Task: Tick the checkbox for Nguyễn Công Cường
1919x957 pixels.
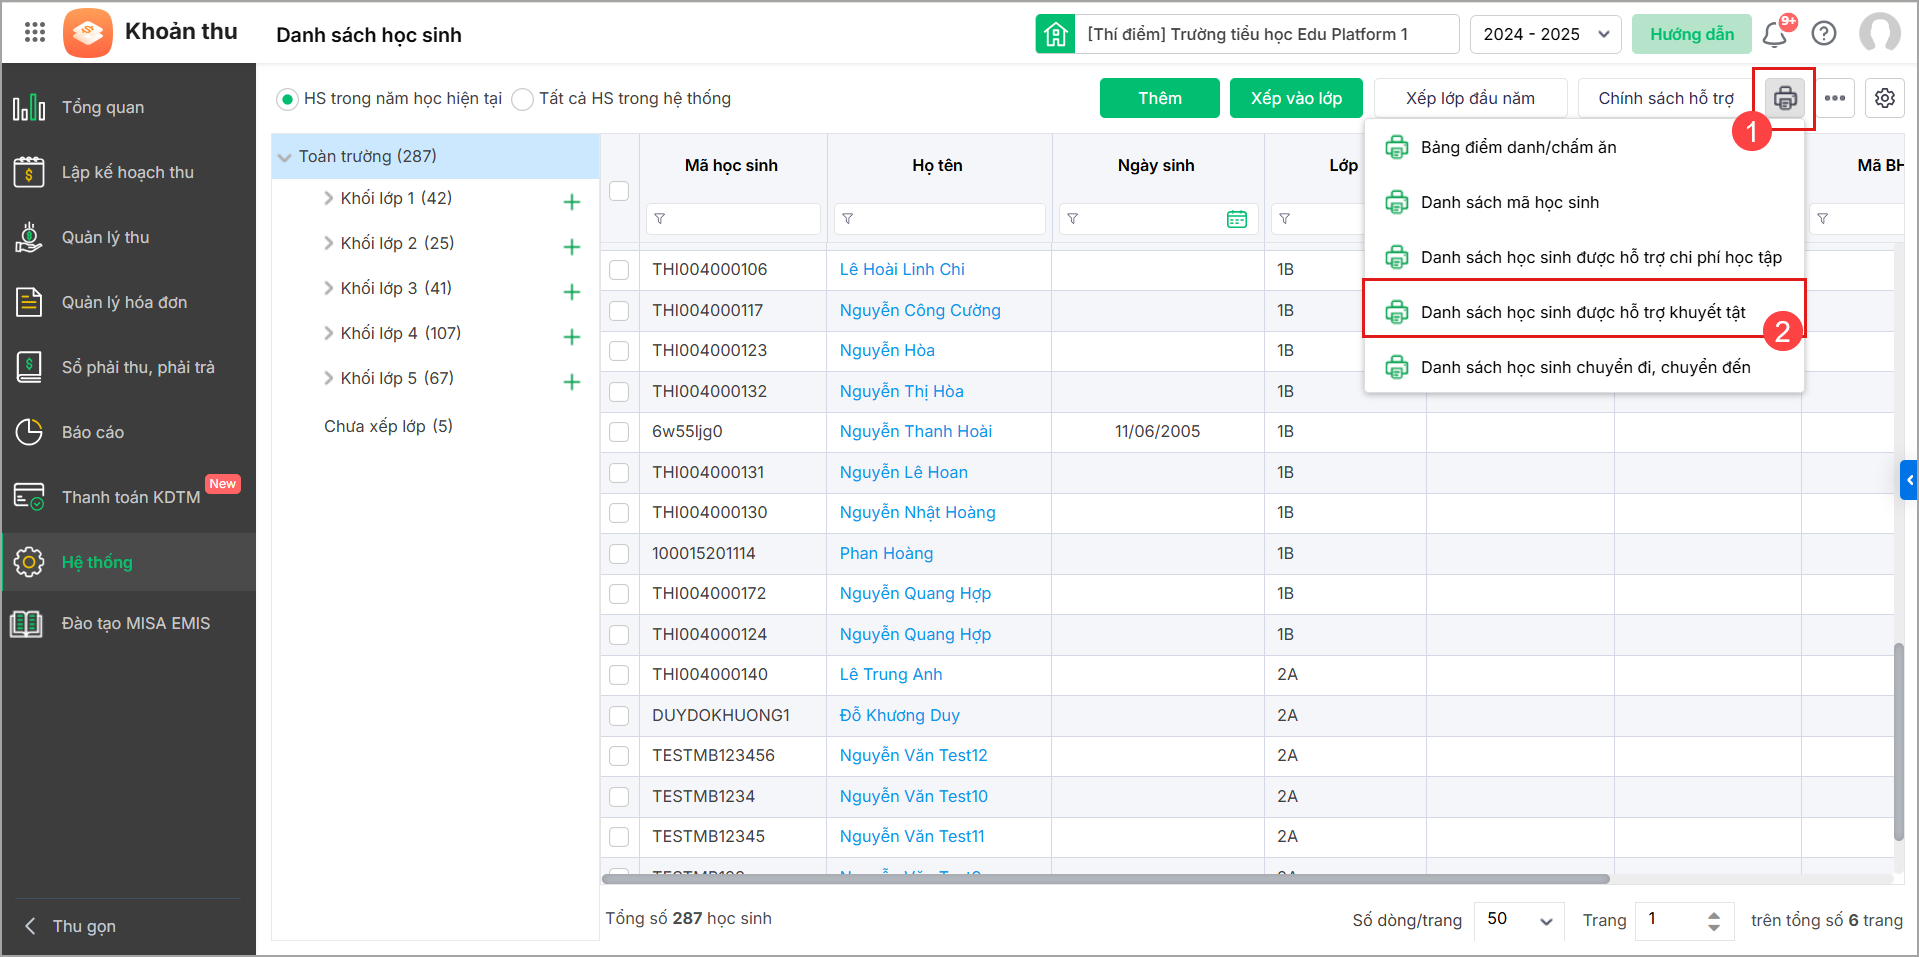Action: tap(619, 311)
